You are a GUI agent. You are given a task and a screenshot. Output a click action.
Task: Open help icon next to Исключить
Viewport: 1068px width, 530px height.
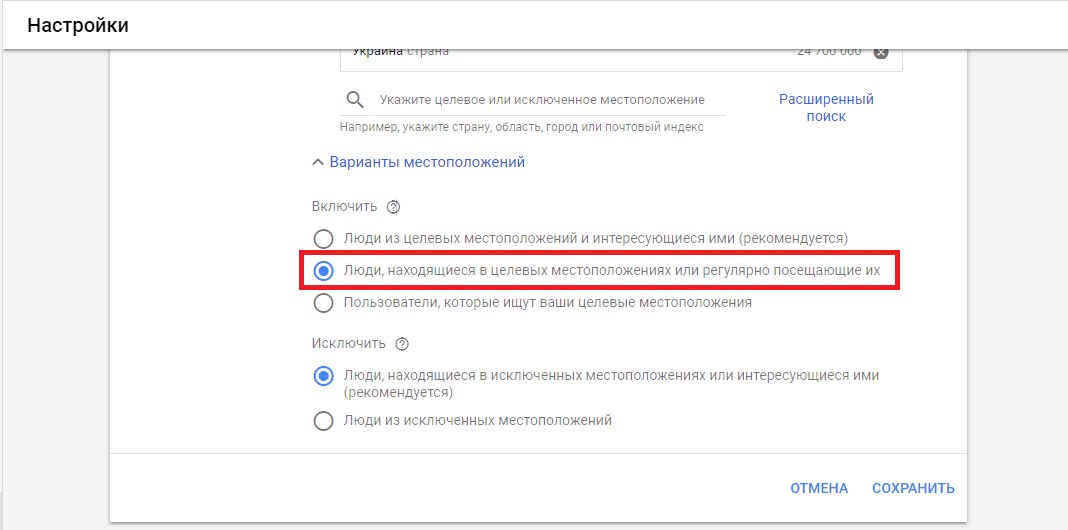(402, 344)
